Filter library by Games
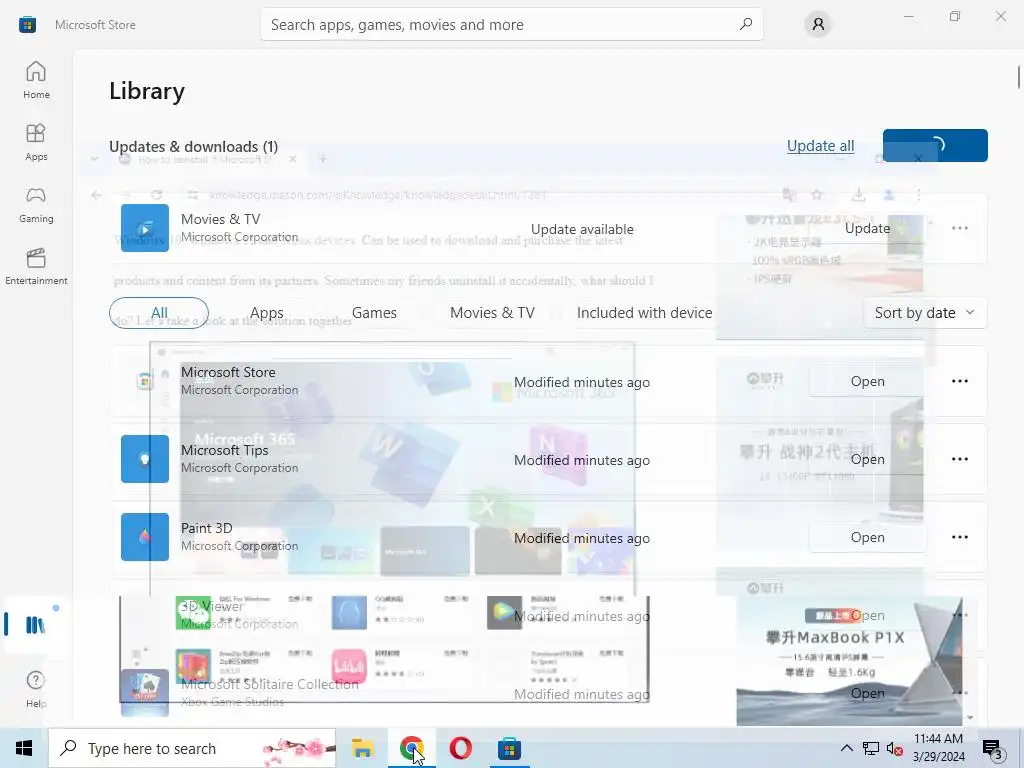Viewport: 1024px width, 768px height. tap(374, 313)
